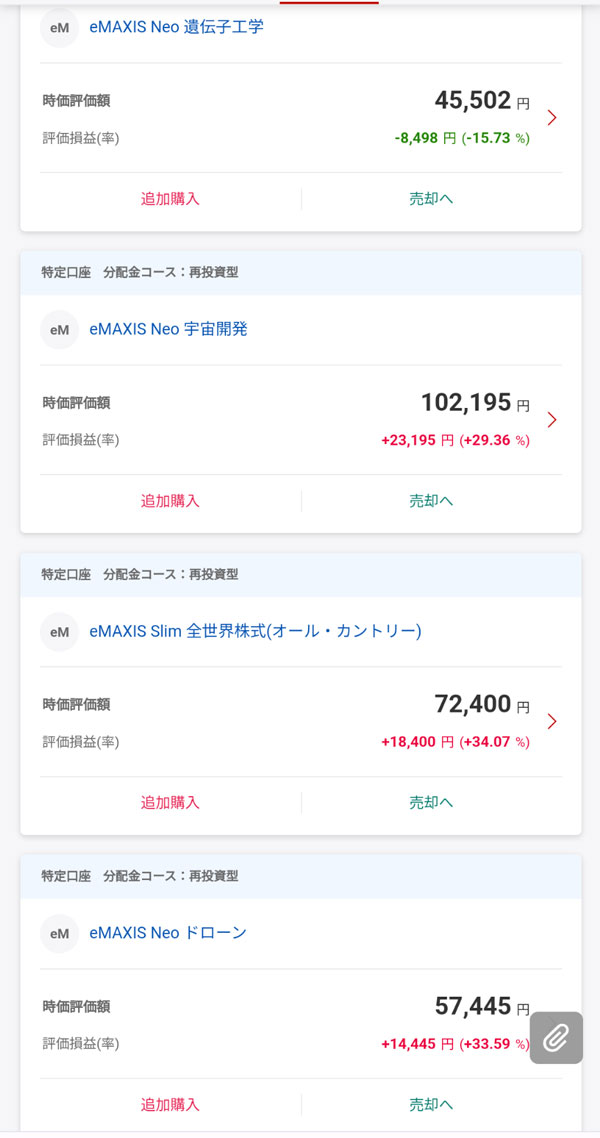Open eMAXIS Slim 全世界株式(オール・カントリー) fund page
The height and width of the screenshot is (1138, 600).
[x=255, y=631]
